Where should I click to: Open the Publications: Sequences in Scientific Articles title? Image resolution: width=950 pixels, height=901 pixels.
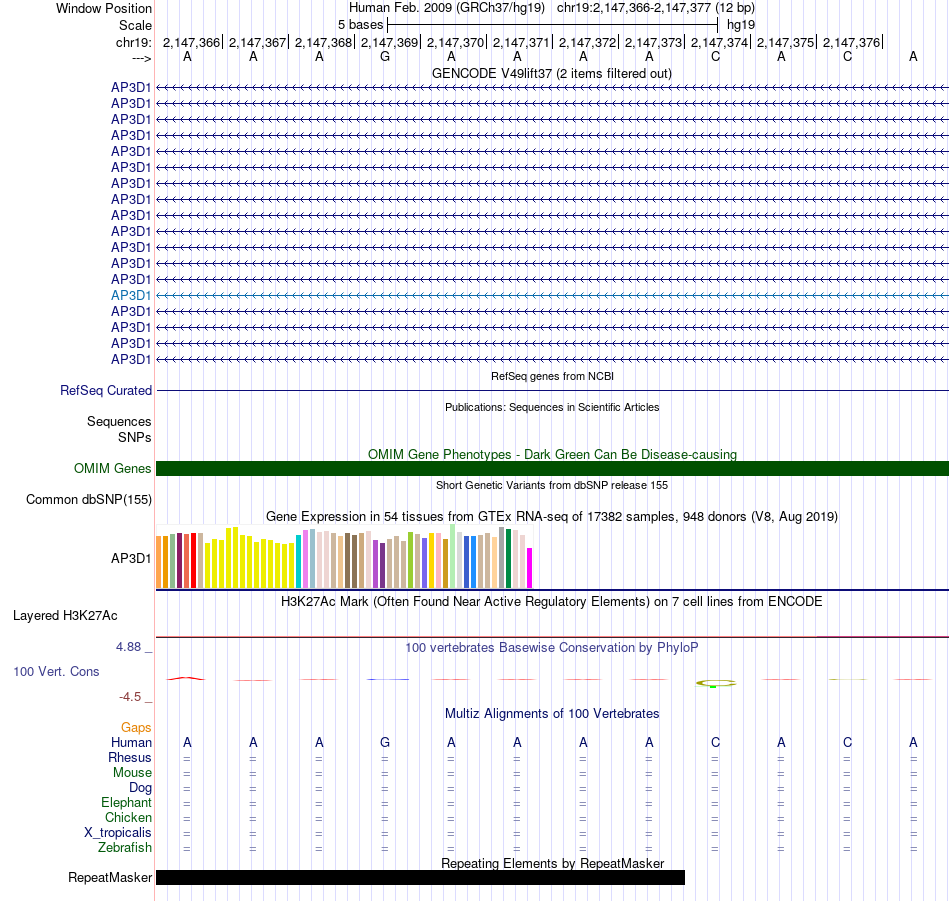pos(552,407)
